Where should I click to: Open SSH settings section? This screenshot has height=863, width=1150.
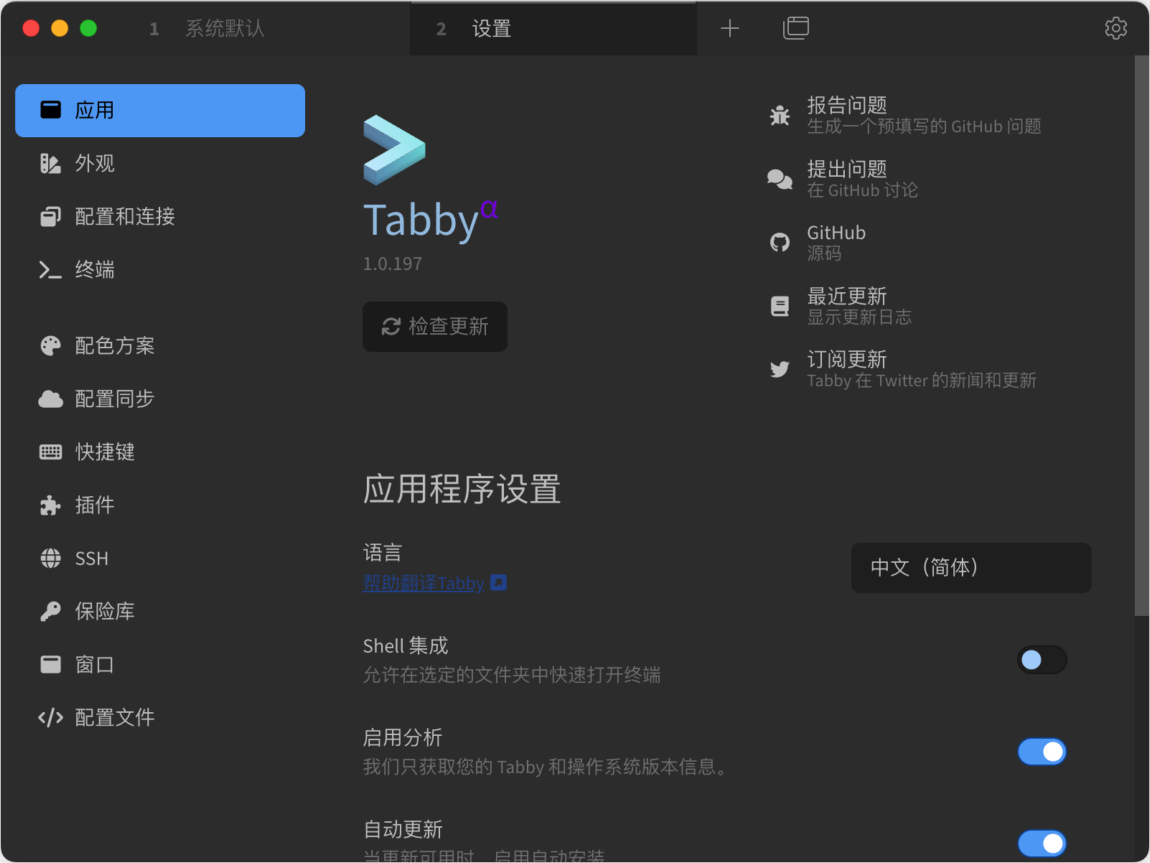(x=160, y=559)
